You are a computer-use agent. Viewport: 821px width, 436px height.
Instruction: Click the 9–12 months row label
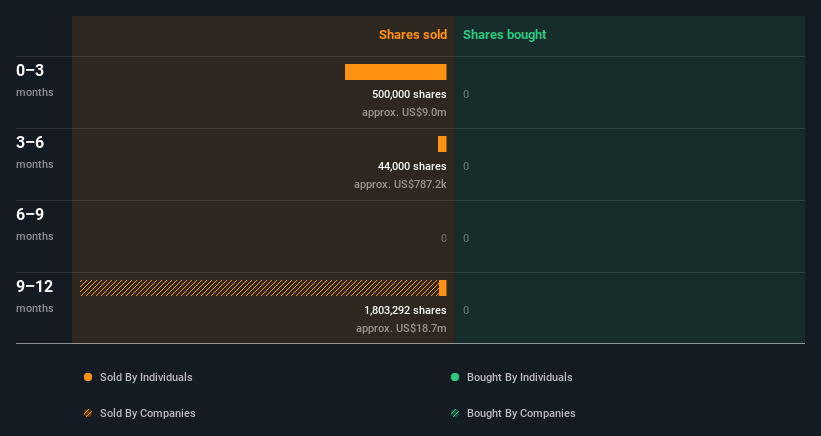pos(35,296)
